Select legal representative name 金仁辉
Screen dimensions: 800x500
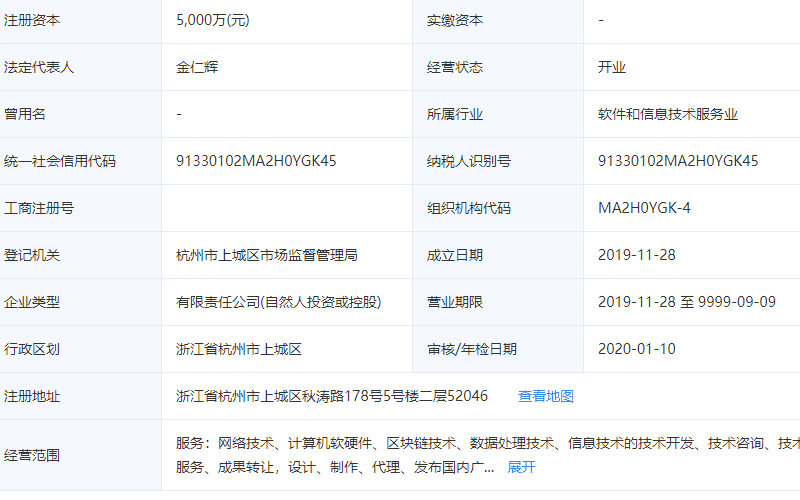[x=197, y=67]
